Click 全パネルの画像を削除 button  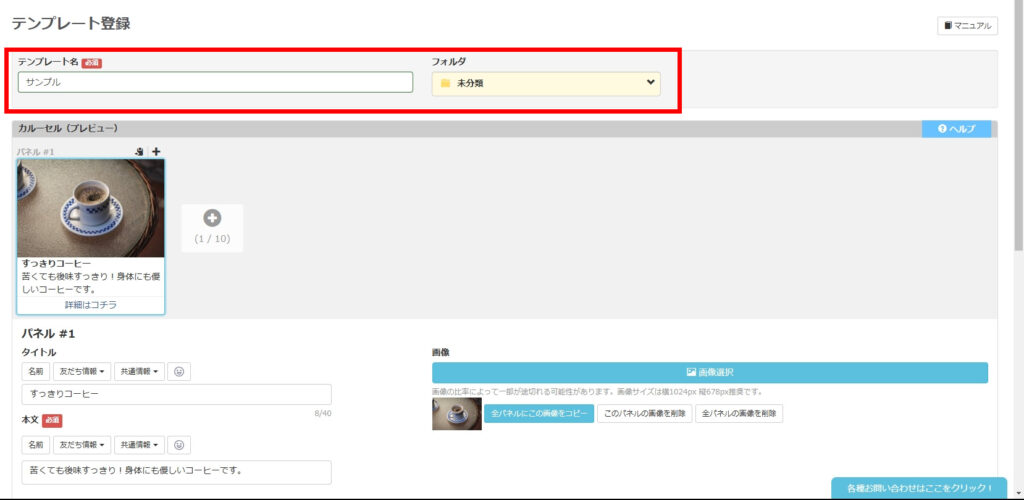click(739, 413)
